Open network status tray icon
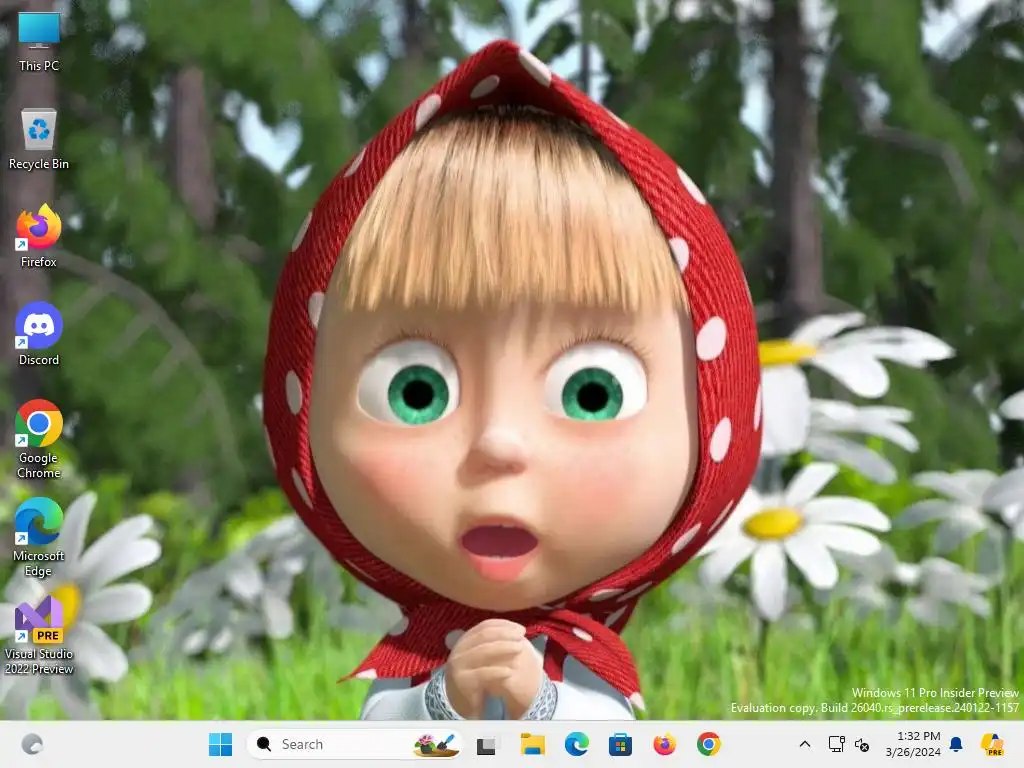Image resolution: width=1024 pixels, height=768 pixels. click(837, 744)
